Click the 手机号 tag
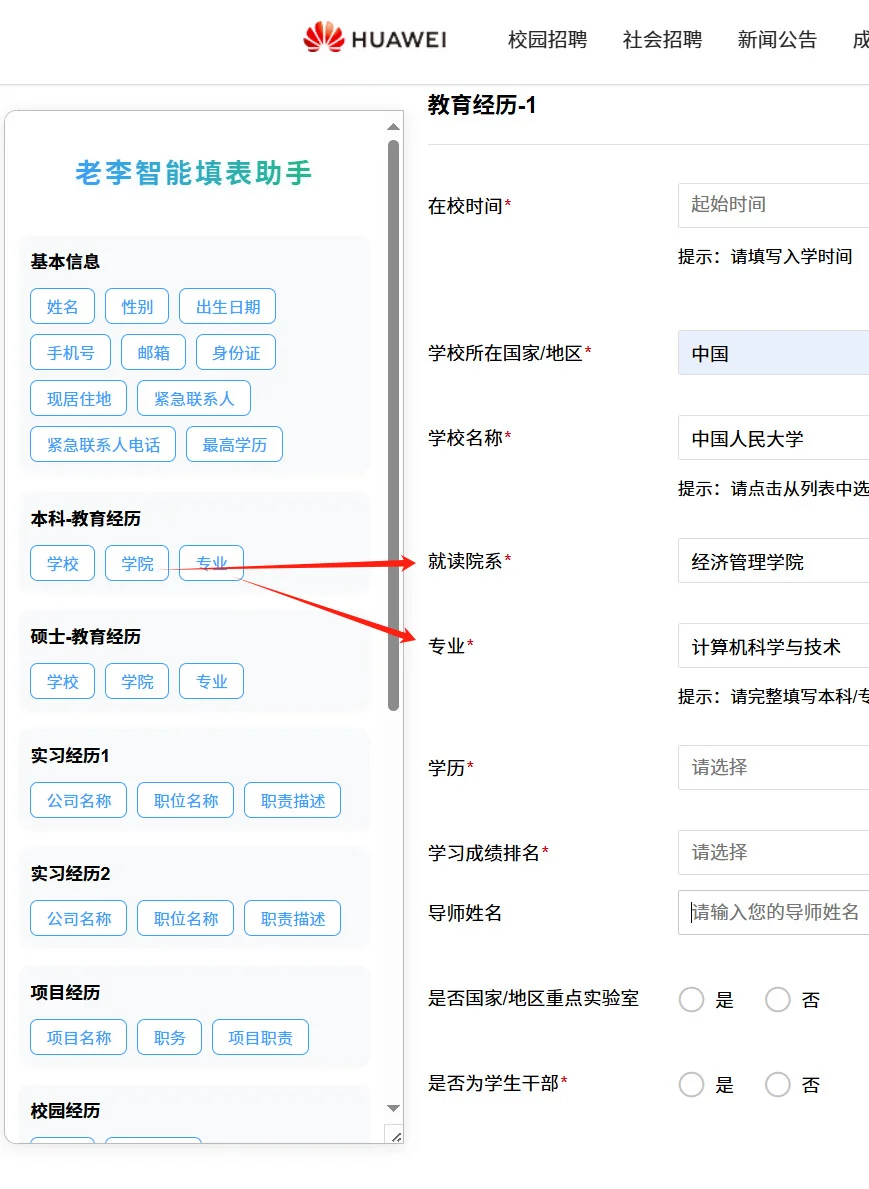 pyautogui.click(x=71, y=353)
